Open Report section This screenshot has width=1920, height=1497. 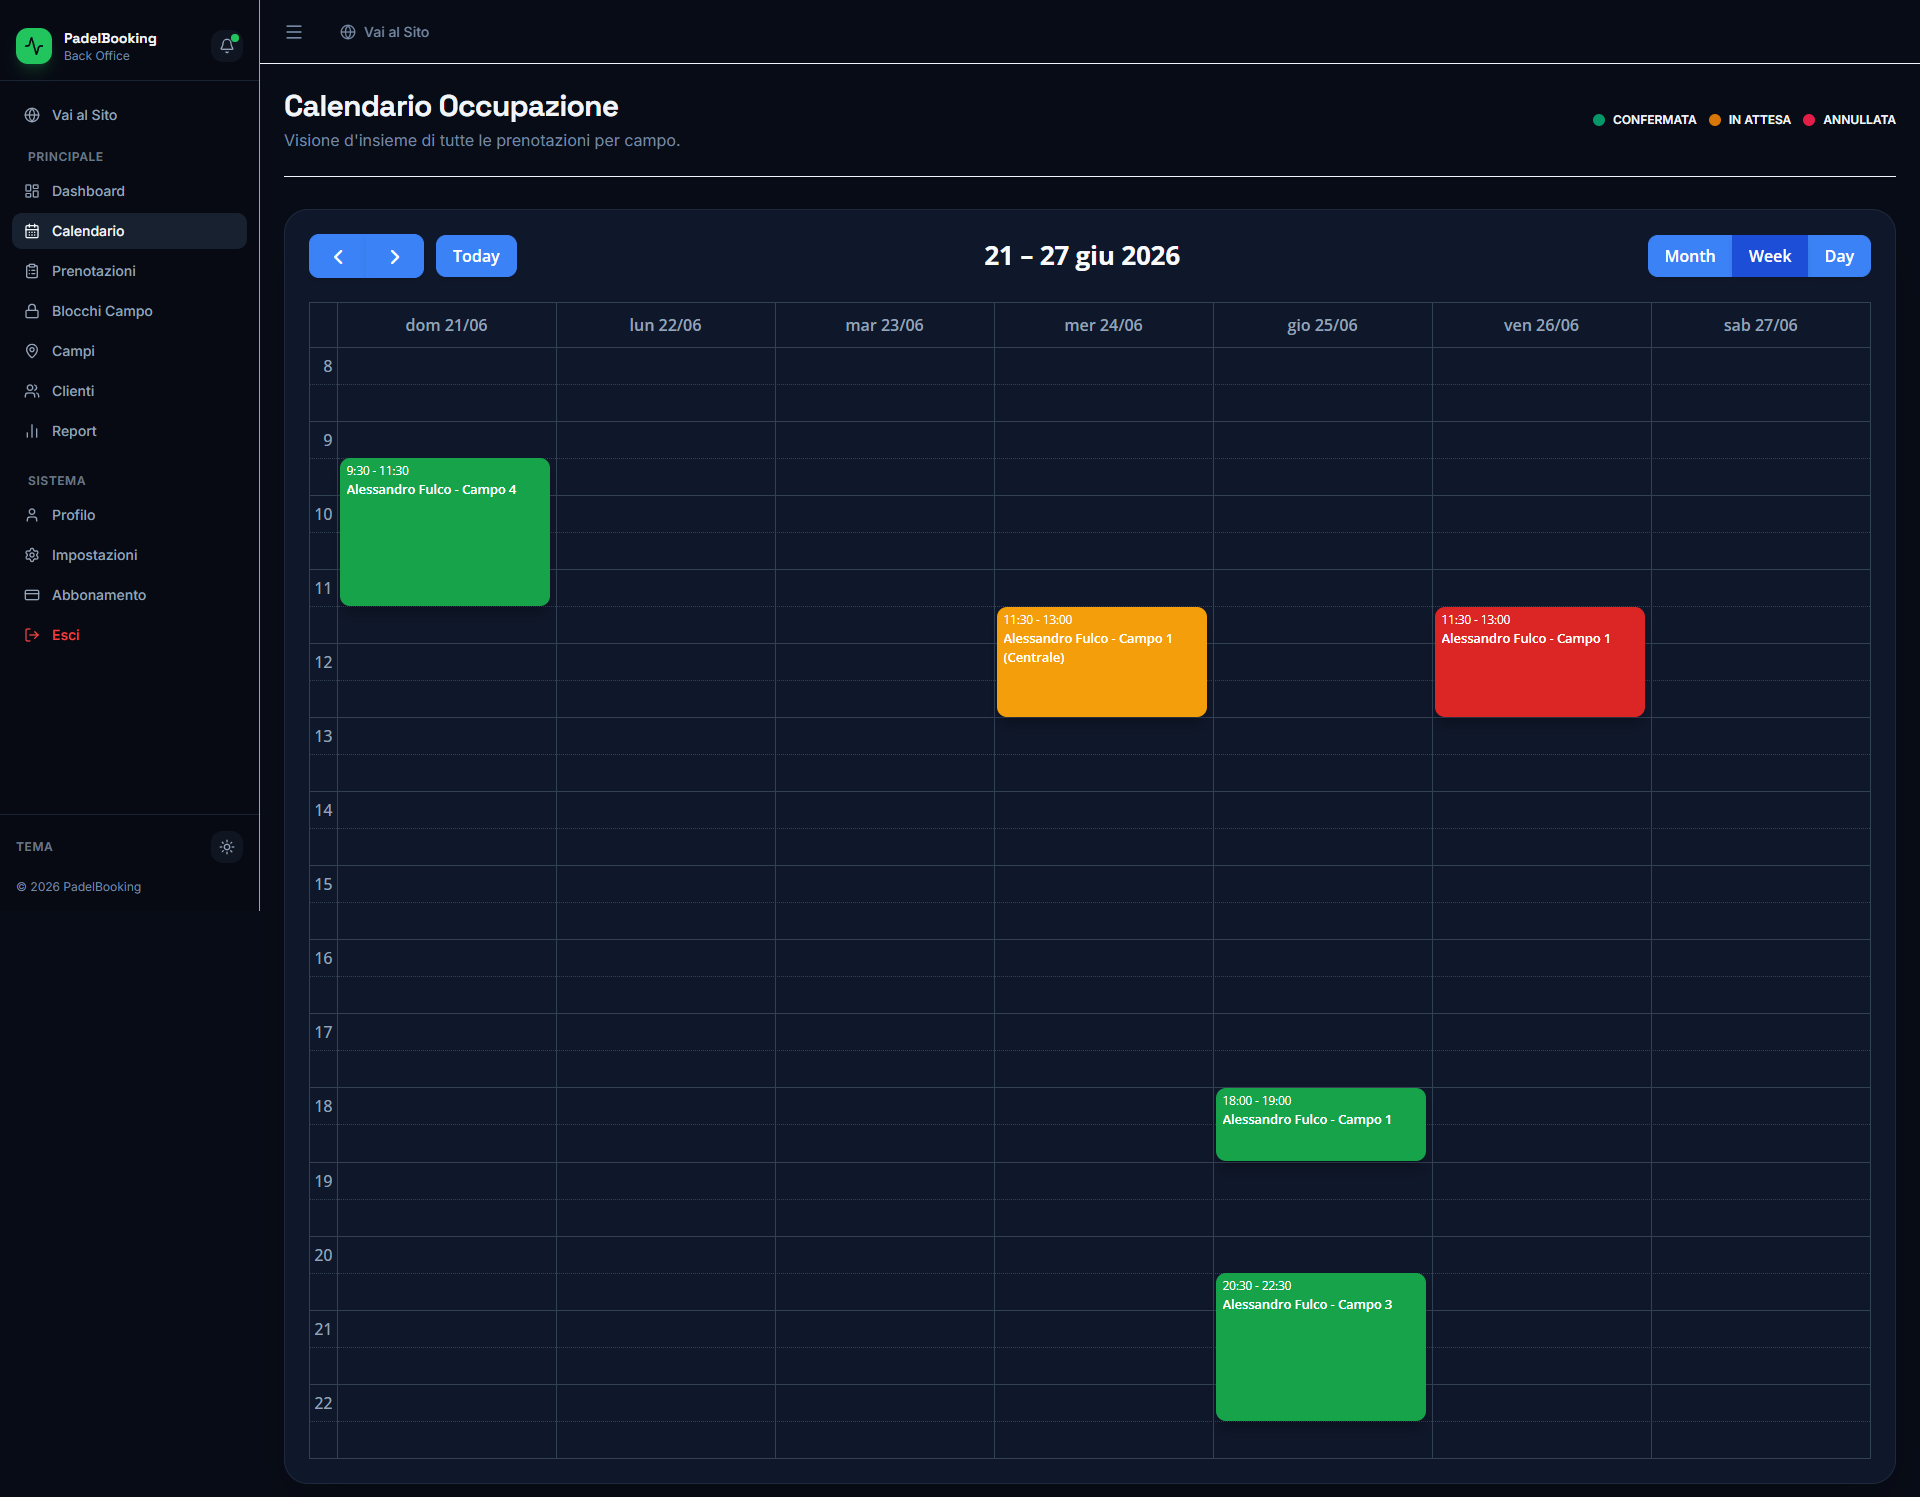point(129,431)
